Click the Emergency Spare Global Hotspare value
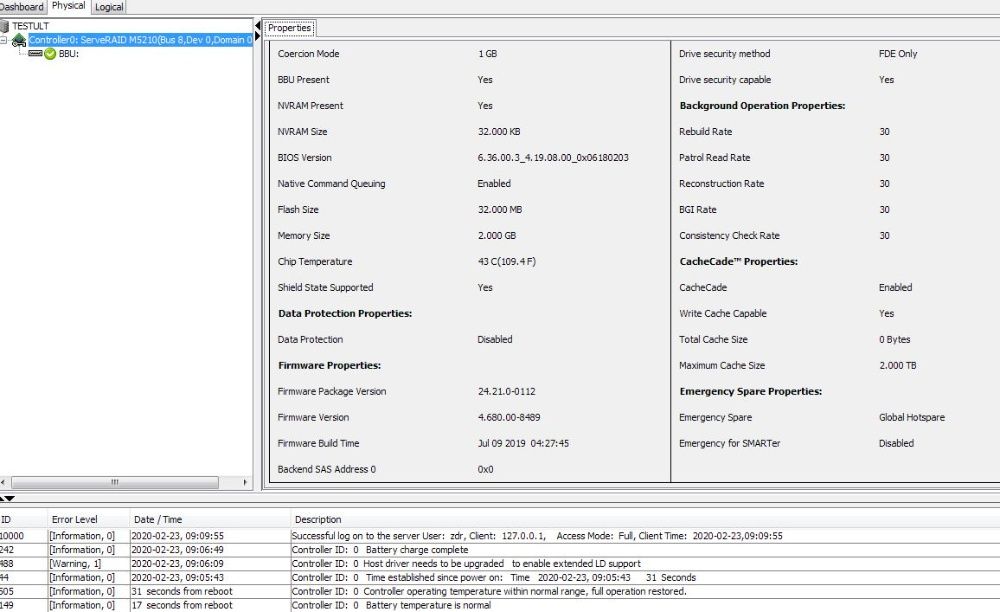Image resolution: width=1000 pixels, height=612 pixels. click(x=912, y=418)
